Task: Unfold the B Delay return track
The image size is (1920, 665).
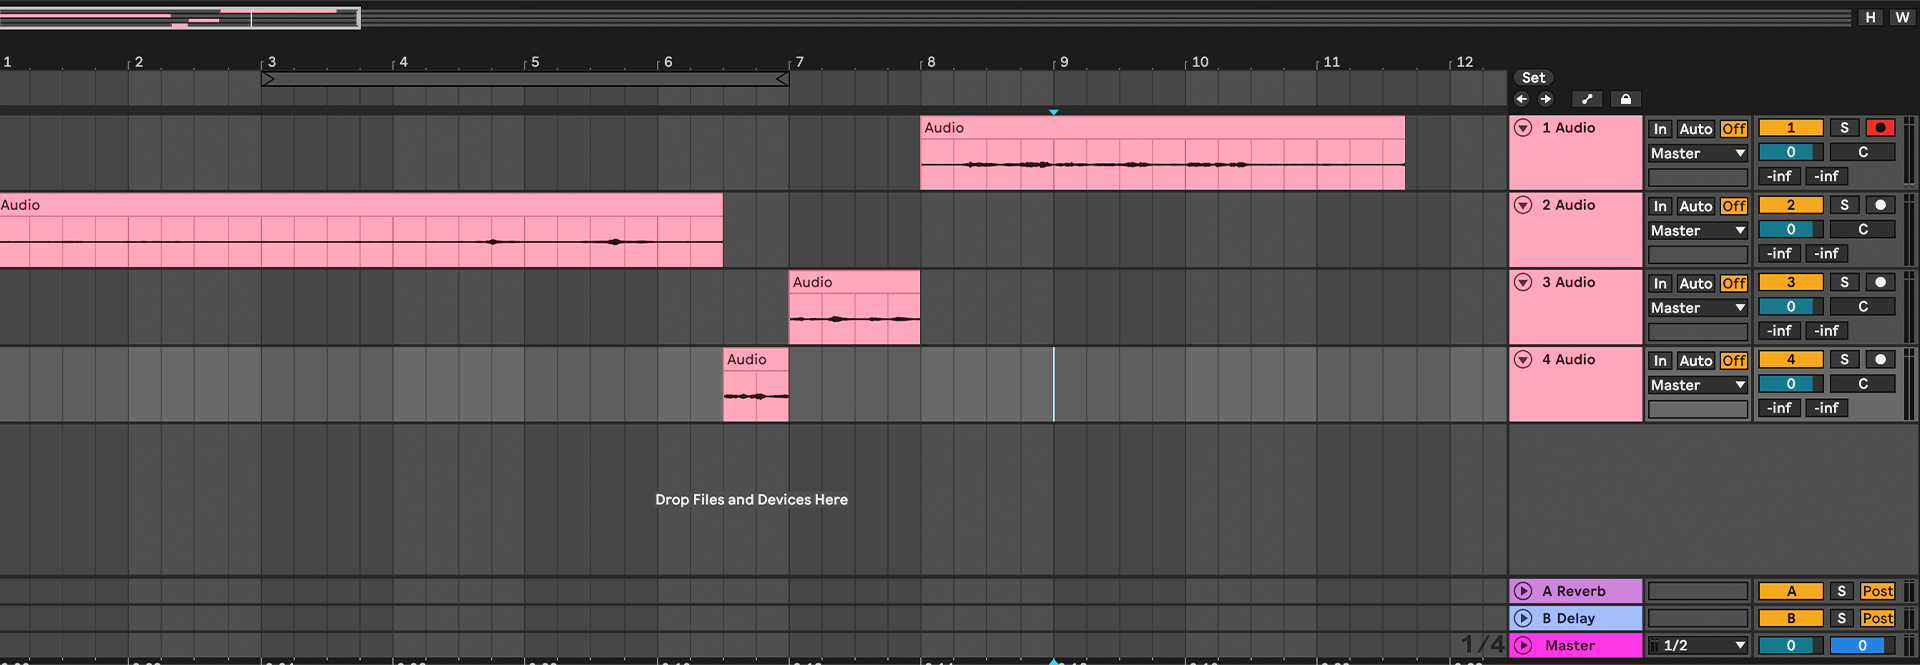Action: tap(1523, 618)
